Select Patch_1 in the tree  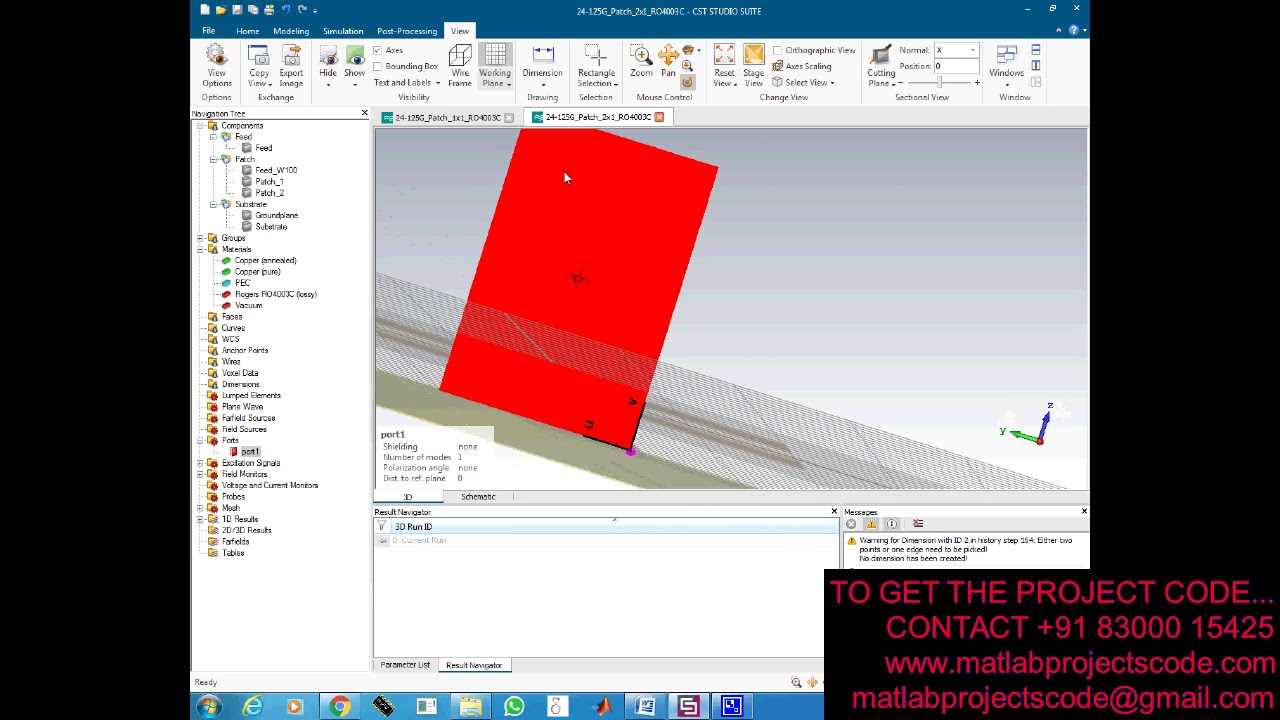[269, 182]
